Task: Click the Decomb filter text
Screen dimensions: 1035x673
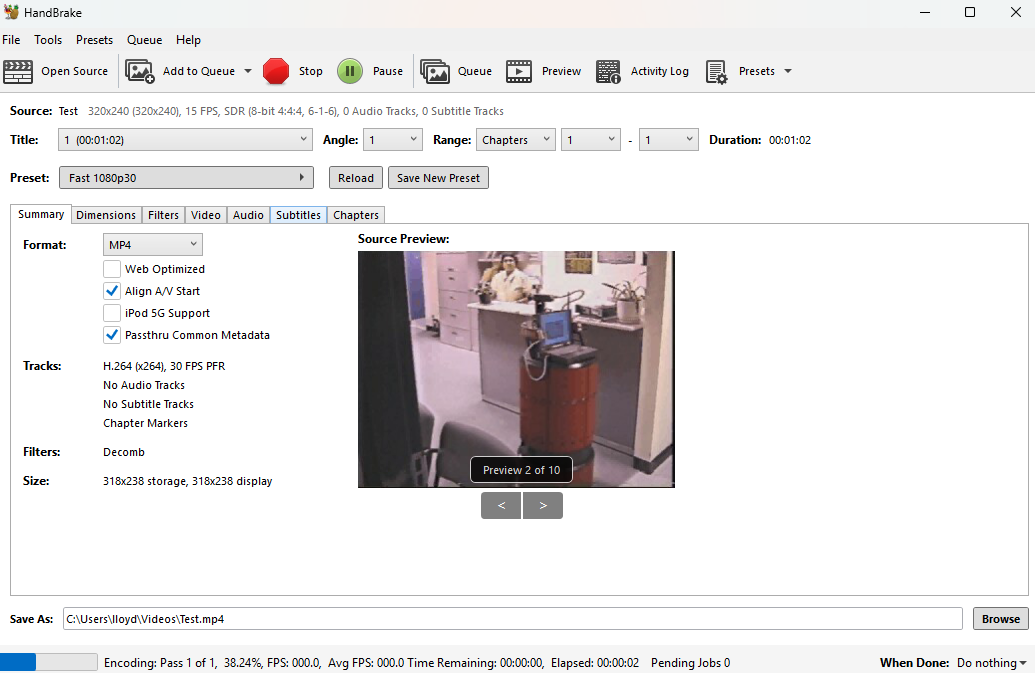Action: click(x=123, y=452)
